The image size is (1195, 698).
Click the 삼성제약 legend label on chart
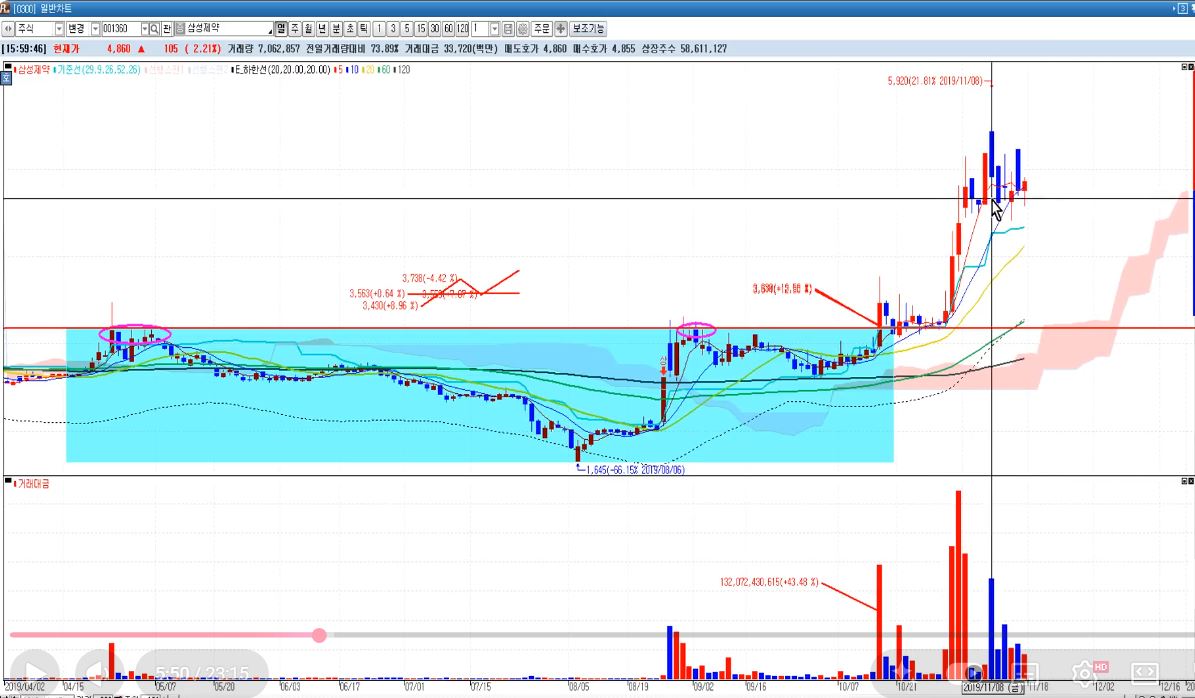click(34, 69)
